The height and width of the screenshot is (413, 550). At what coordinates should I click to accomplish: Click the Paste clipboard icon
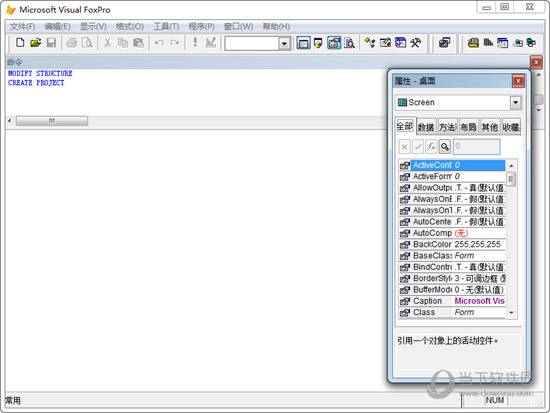point(139,43)
